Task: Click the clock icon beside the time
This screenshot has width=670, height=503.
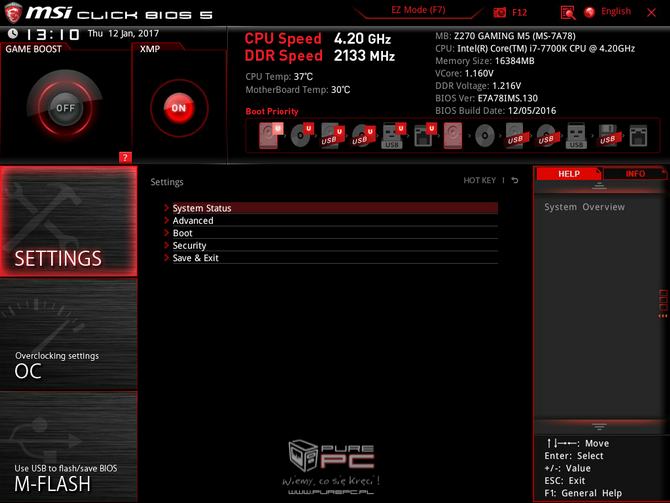Action: [x=13, y=33]
